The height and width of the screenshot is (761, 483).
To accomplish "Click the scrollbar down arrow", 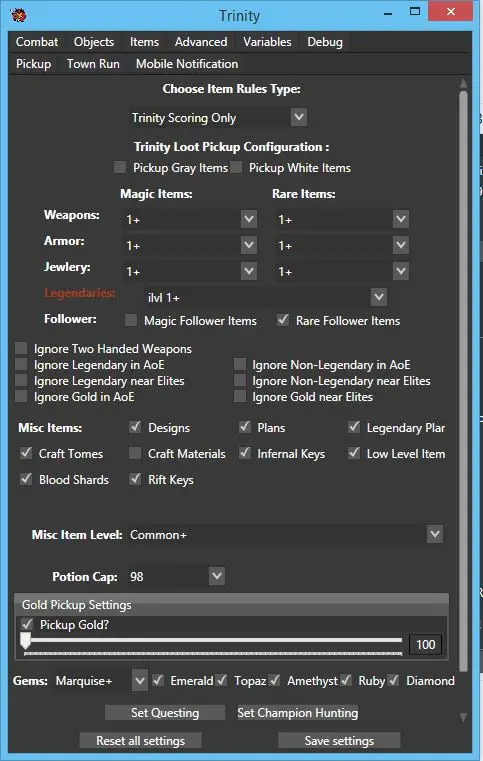I will tap(464, 717).
